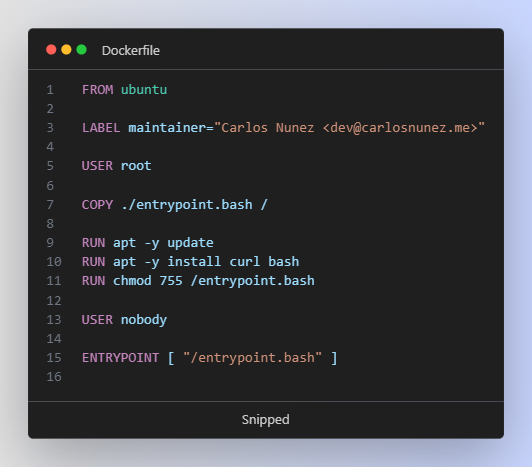Screen dimensions: 532x467
Task: Click RUN before chmod 755
Action: 94,281
